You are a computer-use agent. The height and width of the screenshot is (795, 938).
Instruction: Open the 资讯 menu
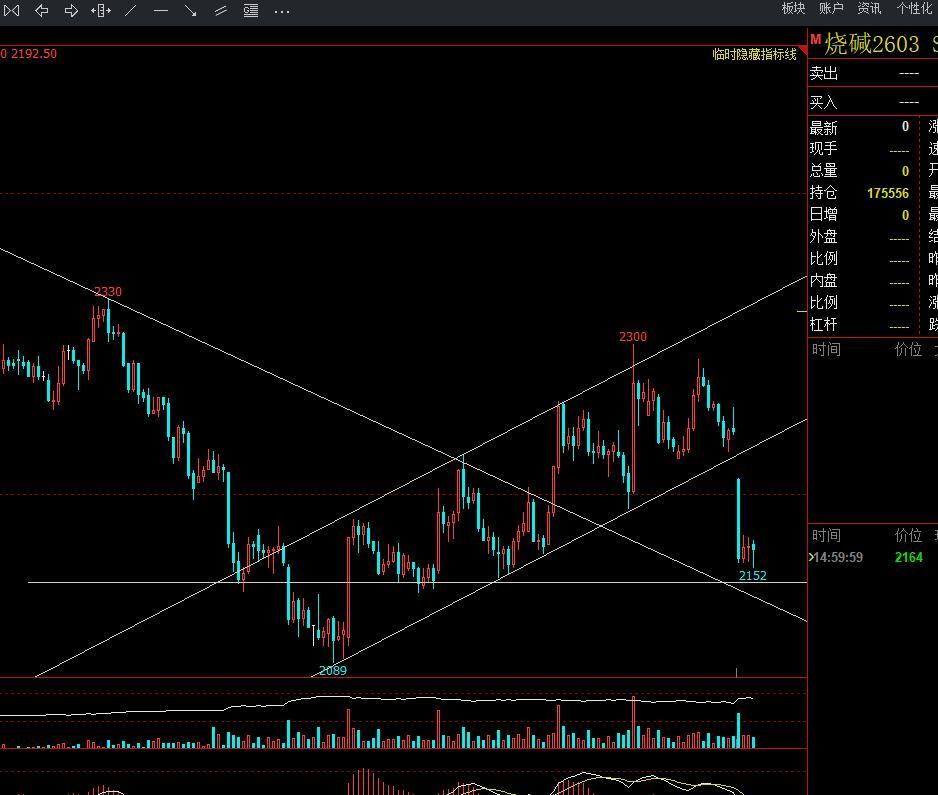click(869, 8)
